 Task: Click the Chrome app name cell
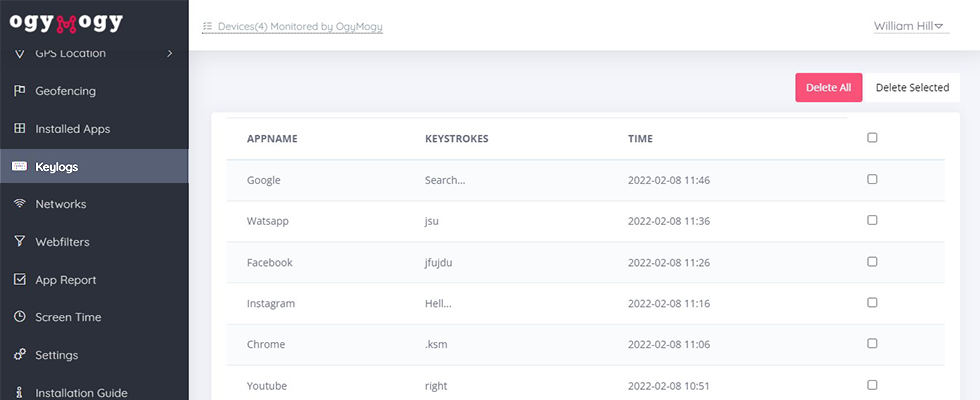tap(266, 344)
